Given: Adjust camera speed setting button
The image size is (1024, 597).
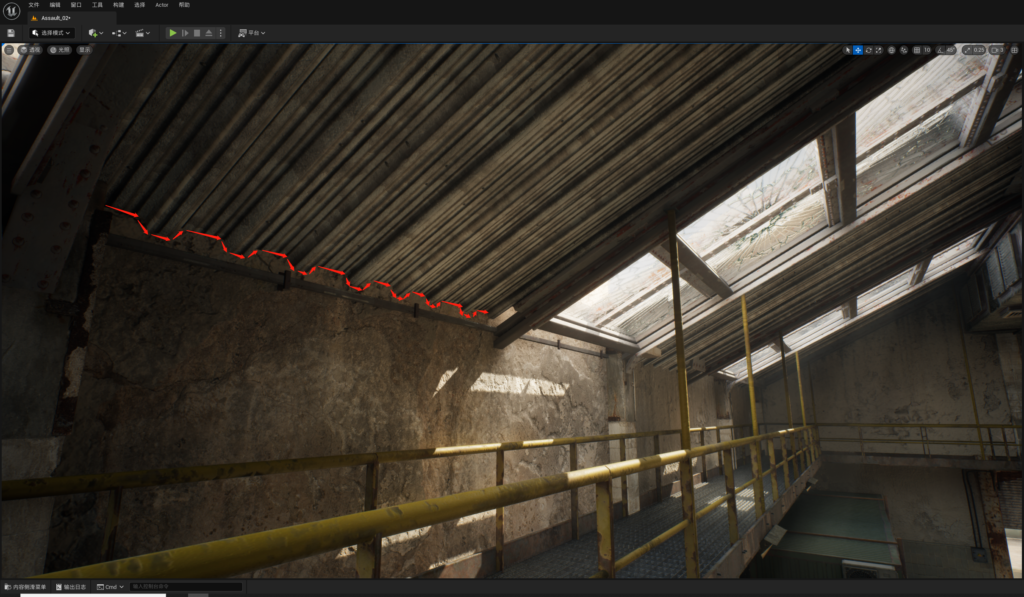Looking at the screenshot, I should (x=997, y=50).
